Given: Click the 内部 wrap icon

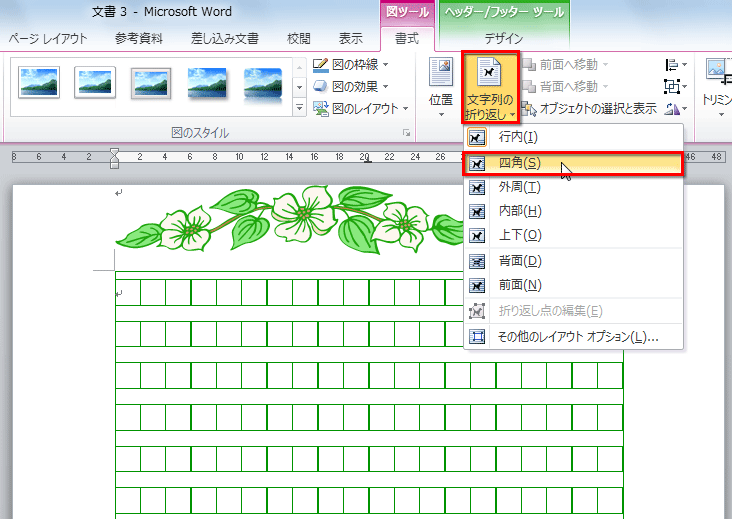Looking at the screenshot, I should pos(477,212).
